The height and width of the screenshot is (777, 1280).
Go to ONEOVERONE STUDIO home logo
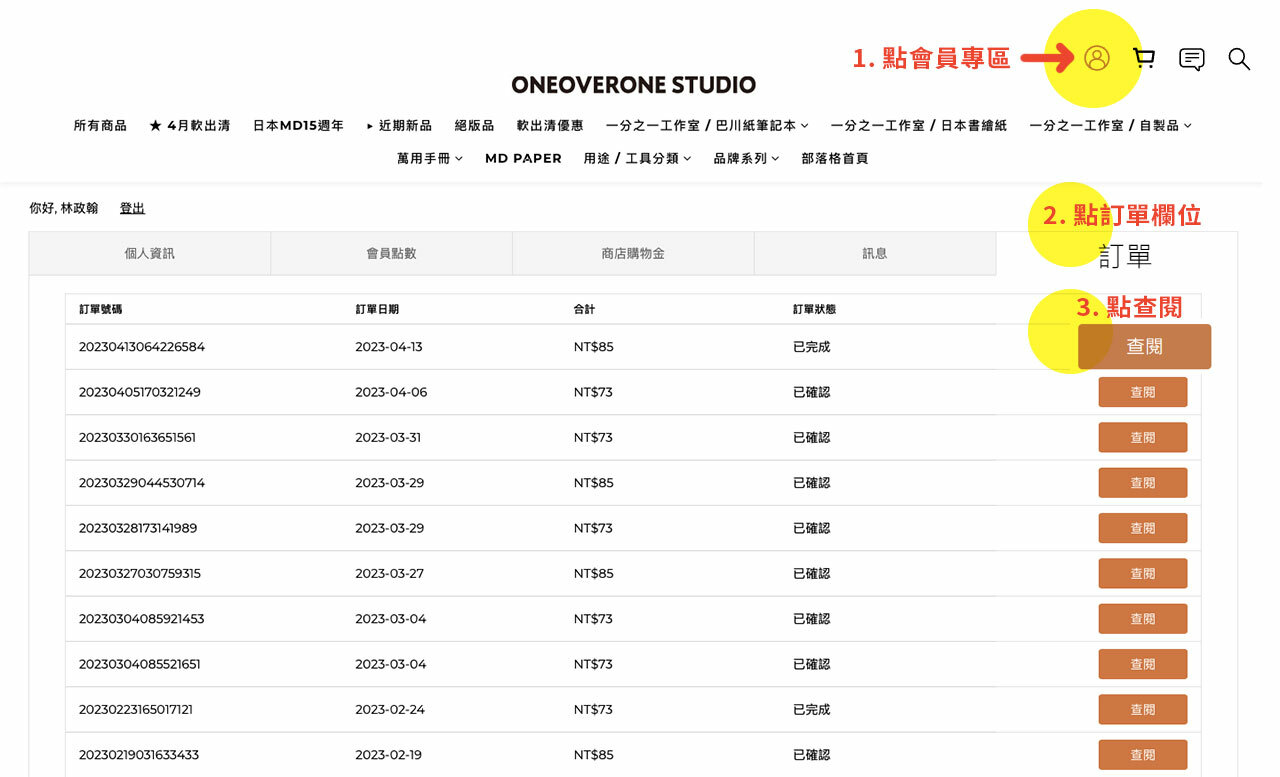tap(633, 85)
